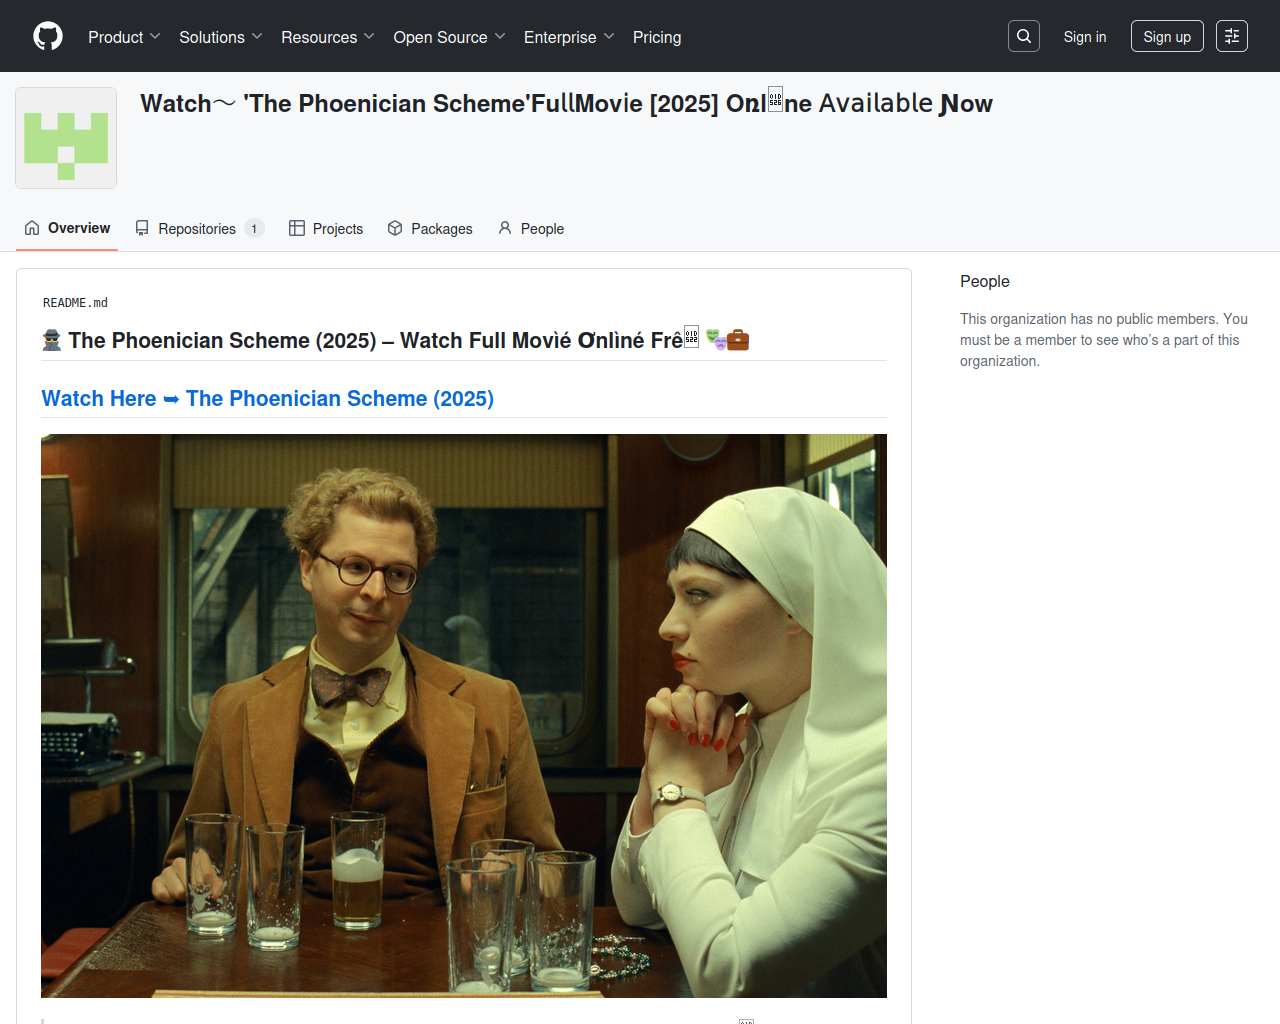Open the Enterprise dropdown menu
The image size is (1280, 1024).
(x=568, y=37)
